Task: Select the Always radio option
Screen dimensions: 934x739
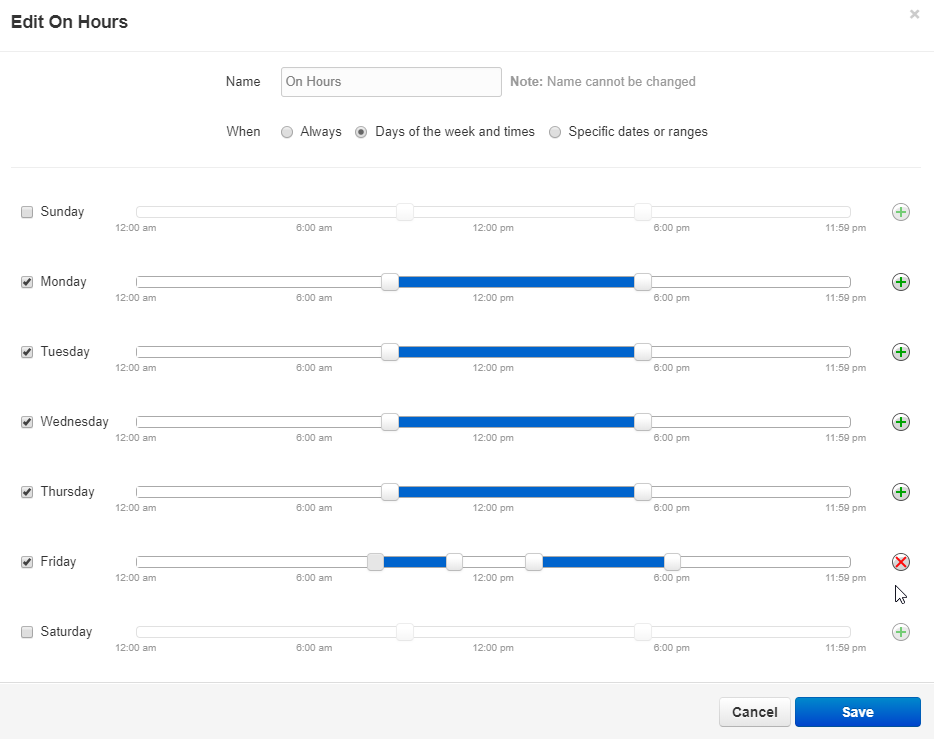Action: tap(287, 132)
